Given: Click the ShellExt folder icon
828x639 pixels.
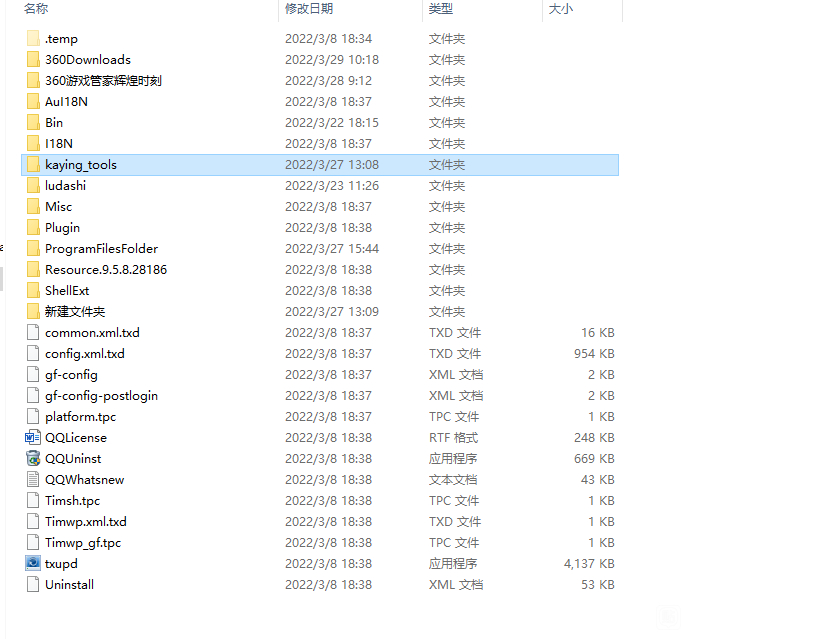Looking at the screenshot, I should (x=33, y=290).
